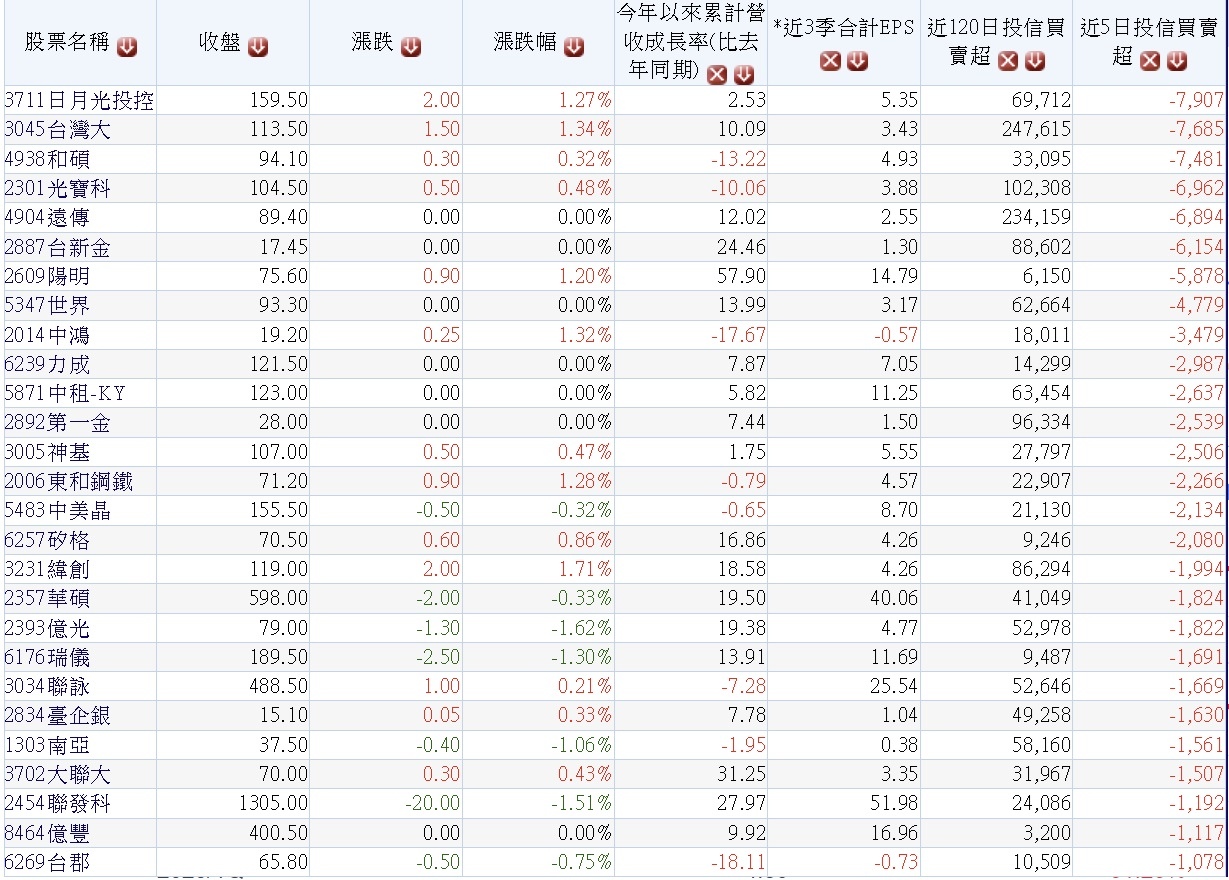Delete the 近120日投信買賣超 column with X icon
The width and height of the screenshot is (1229, 880).
click(1008, 62)
